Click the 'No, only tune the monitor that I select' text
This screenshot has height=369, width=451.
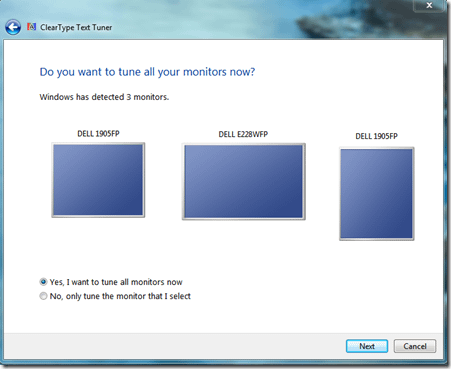(120, 296)
